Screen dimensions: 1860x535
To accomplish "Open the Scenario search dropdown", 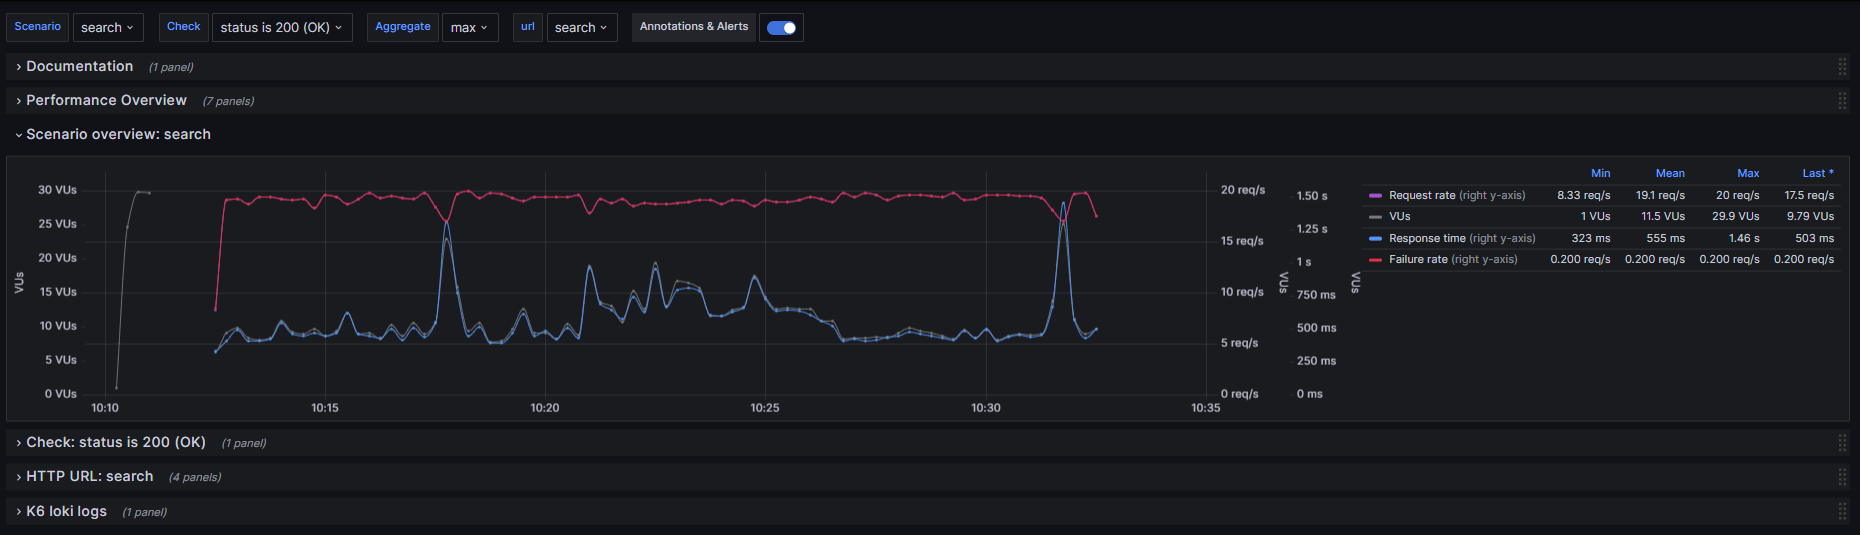I will [x=107, y=27].
